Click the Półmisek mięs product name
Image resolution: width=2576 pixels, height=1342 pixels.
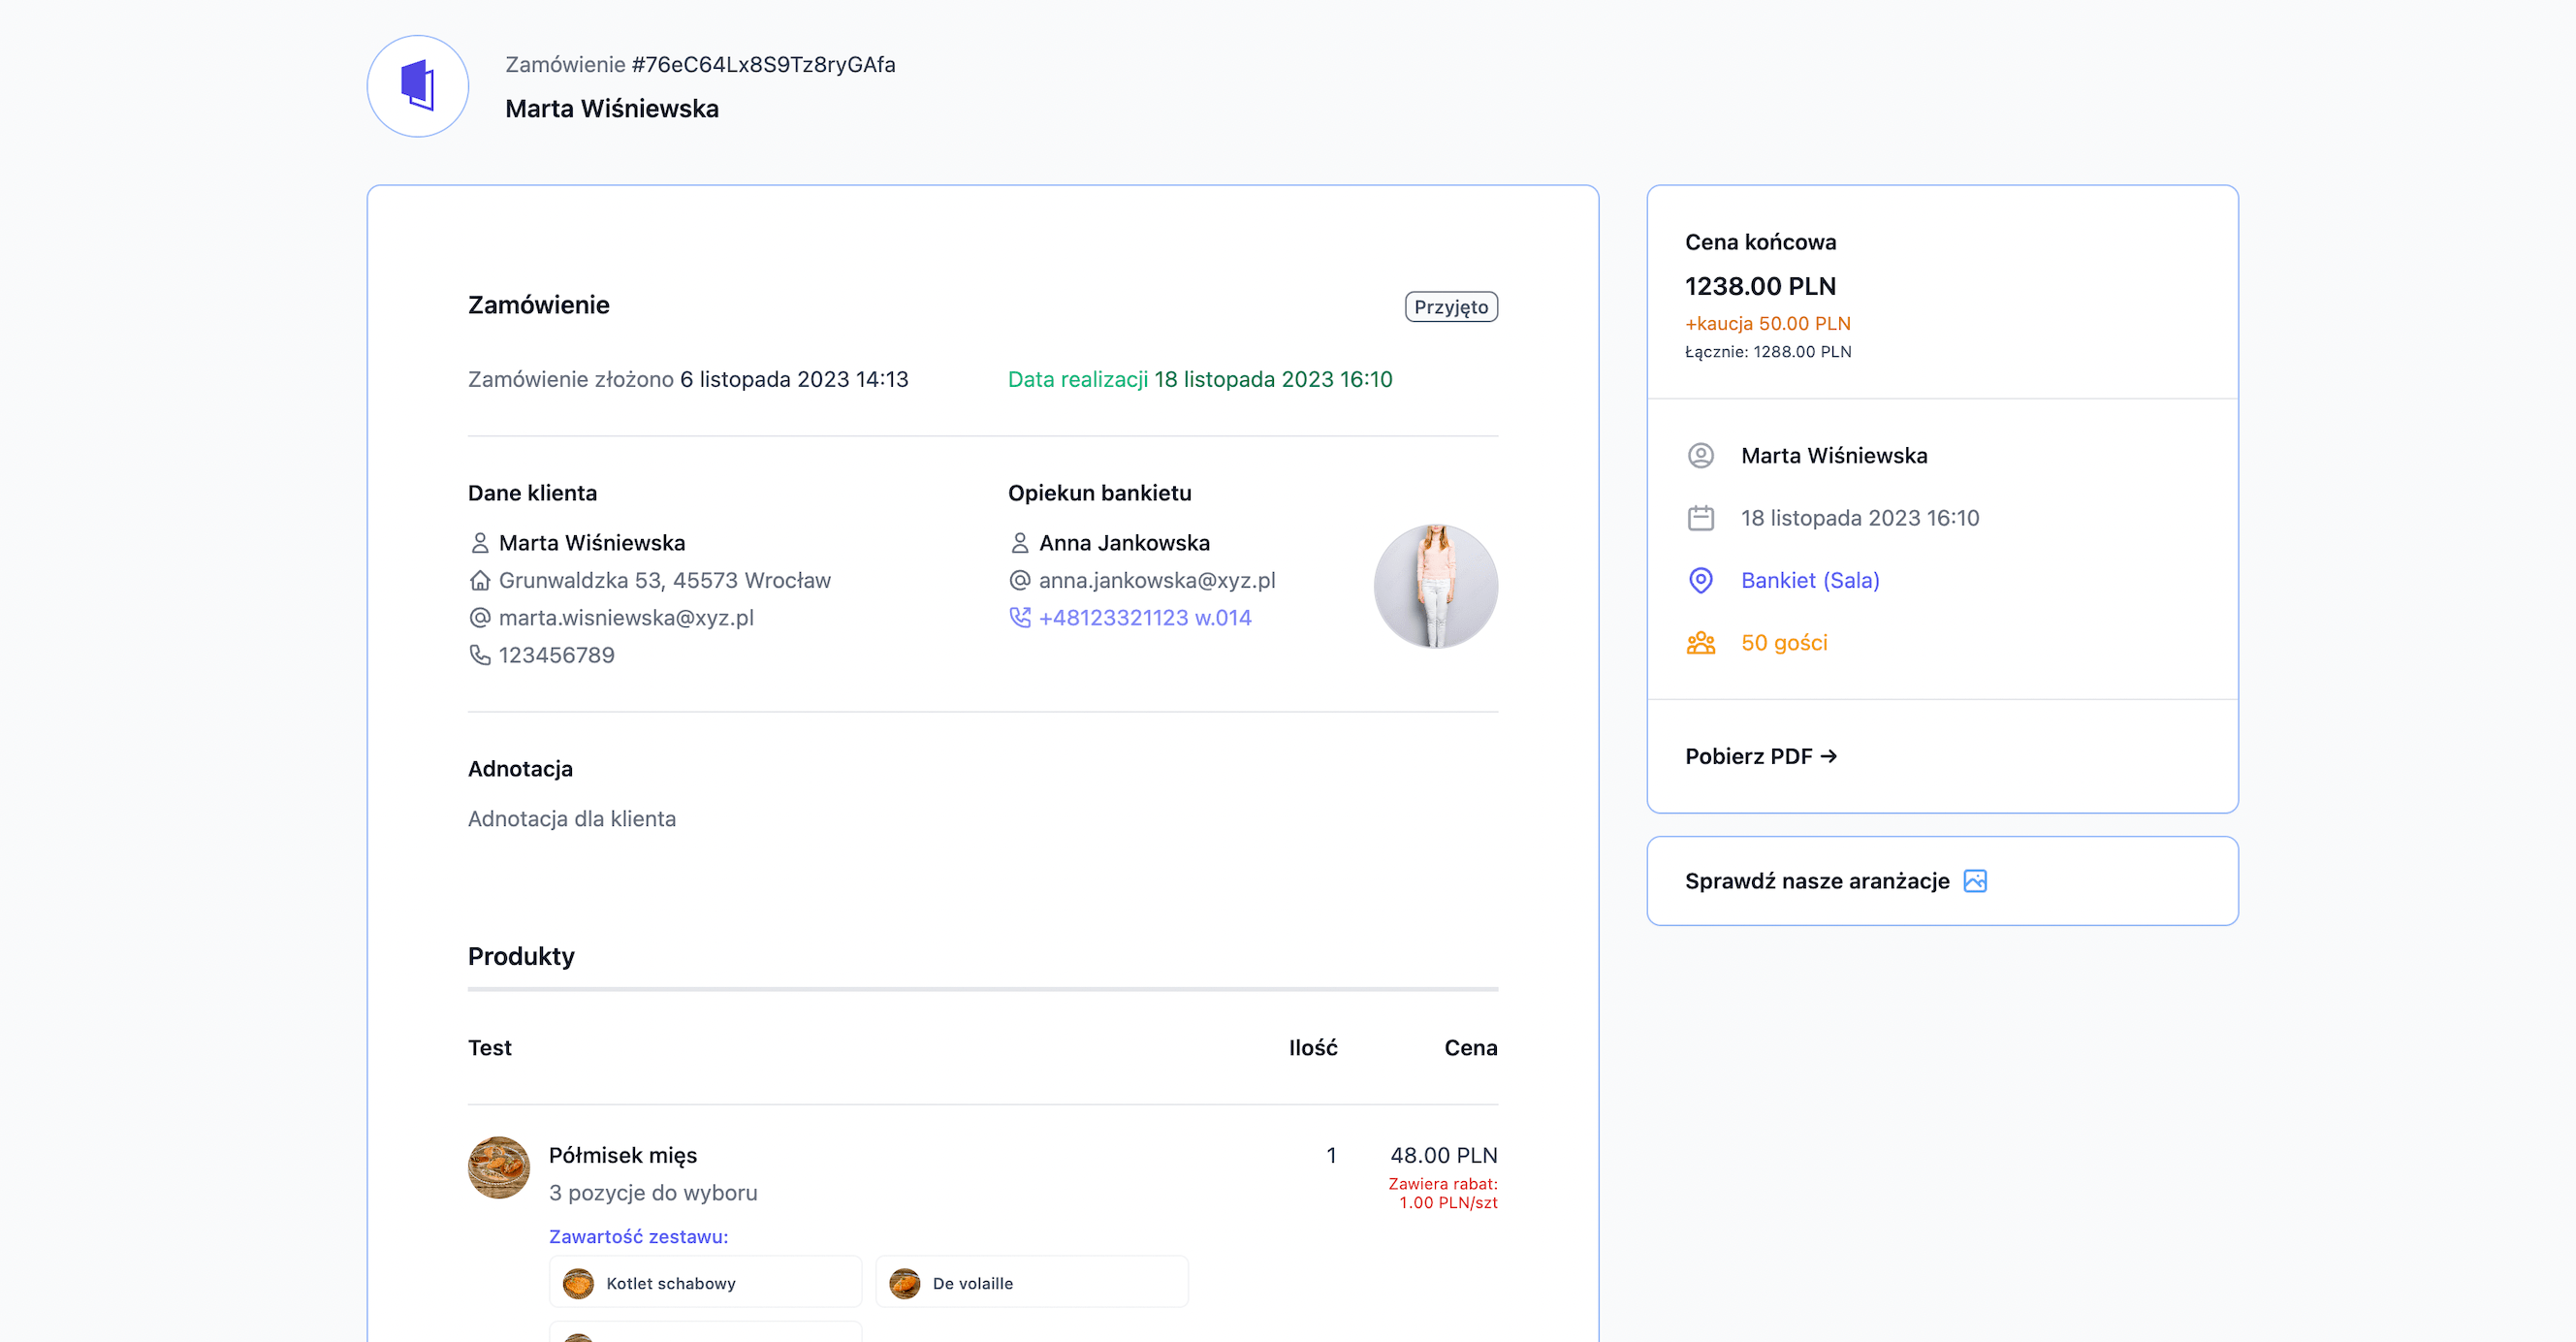623,1156
